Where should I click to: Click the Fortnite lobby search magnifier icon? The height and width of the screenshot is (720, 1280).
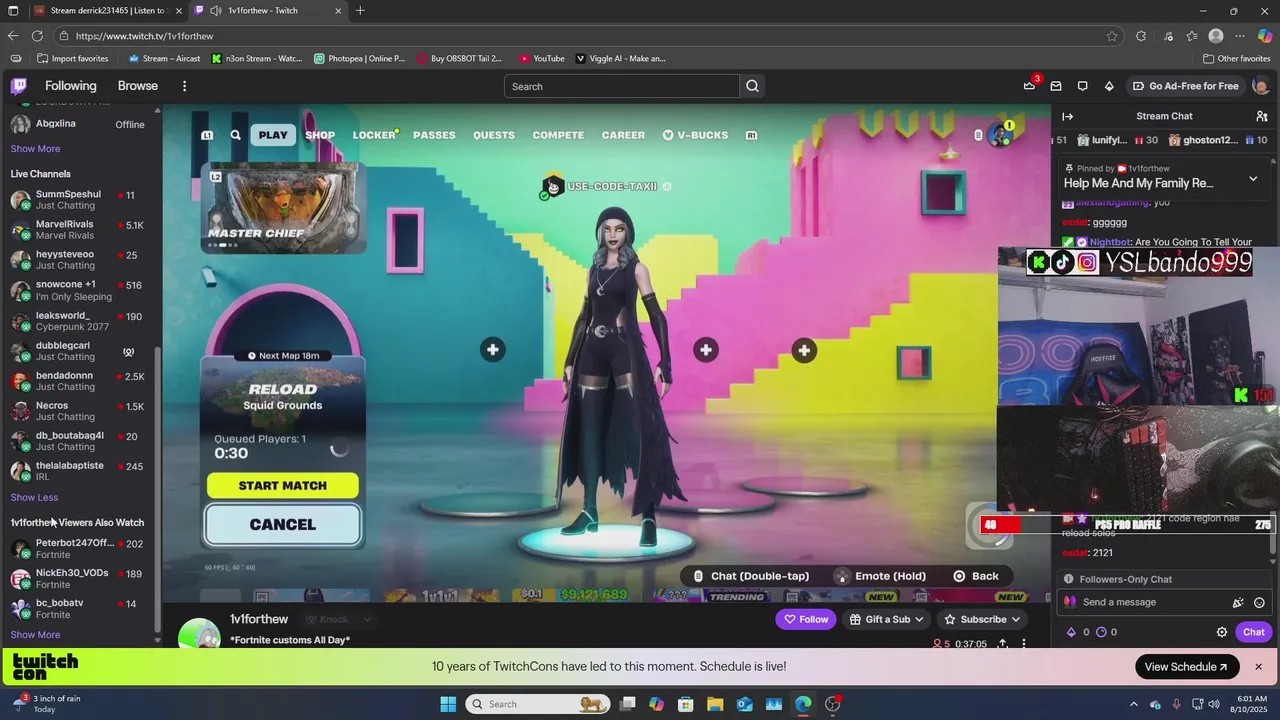click(235, 135)
